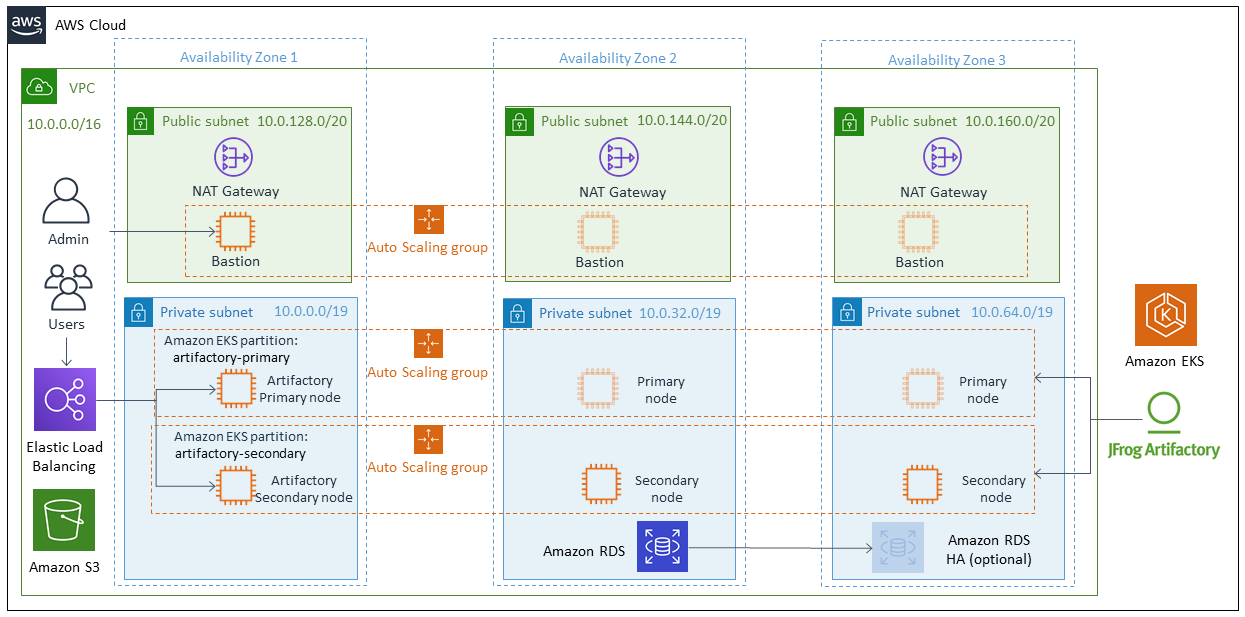This screenshot has width=1245, height=617.
Task: Select the Amazon RDS HA optional icon
Action: [x=896, y=547]
